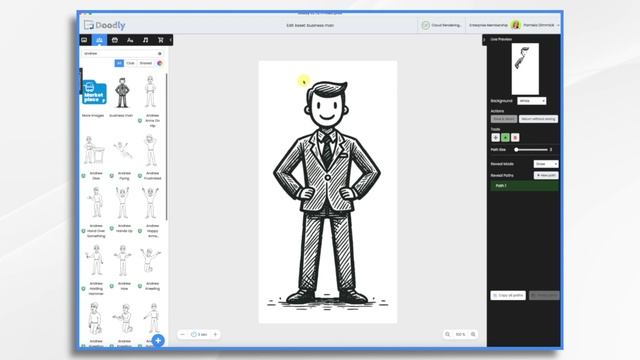Select the All filter tab
Image resolution: width=640 pixels, height=360 pixels.
click(119, 63)
